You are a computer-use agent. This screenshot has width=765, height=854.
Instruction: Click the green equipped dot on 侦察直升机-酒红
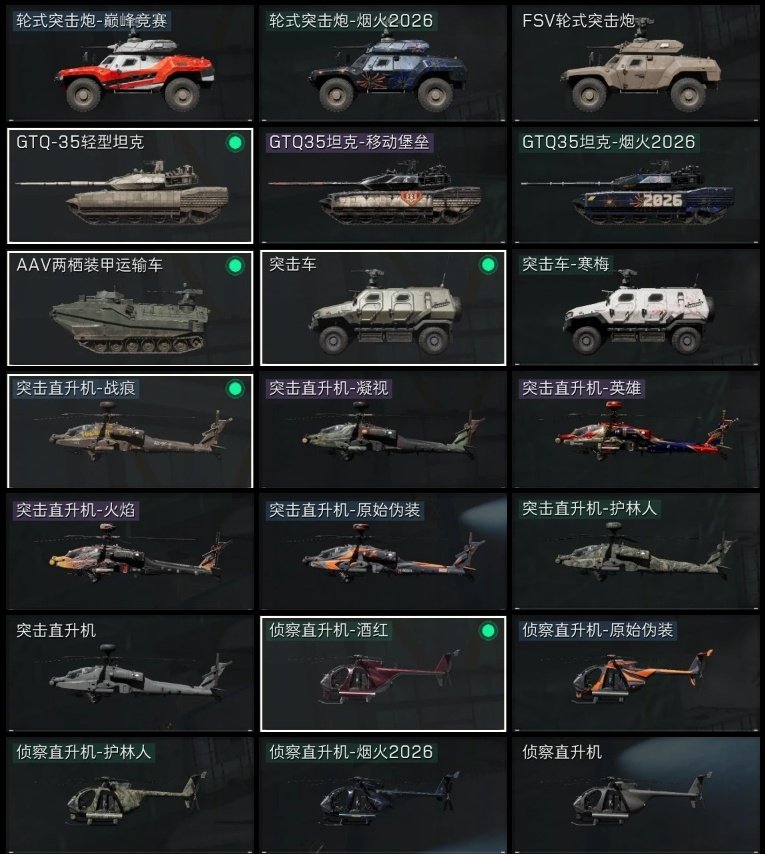point(488,631)
